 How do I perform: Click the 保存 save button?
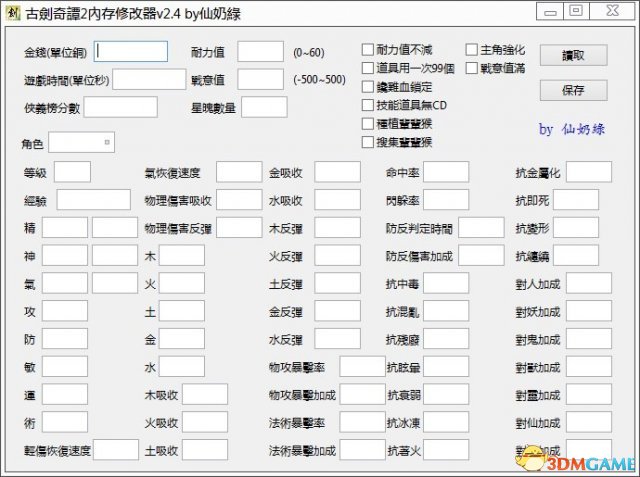click(x=573, y=90)
